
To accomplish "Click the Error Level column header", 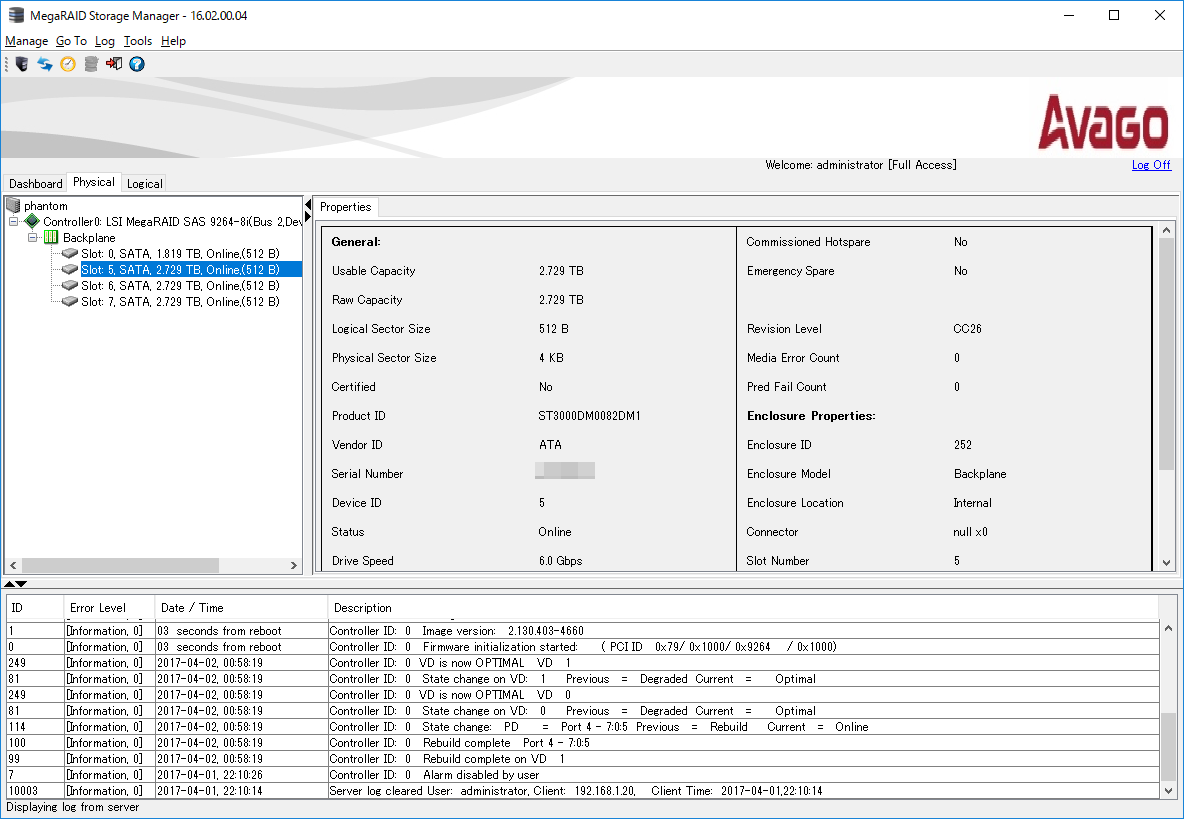I will tap(109, 608).
